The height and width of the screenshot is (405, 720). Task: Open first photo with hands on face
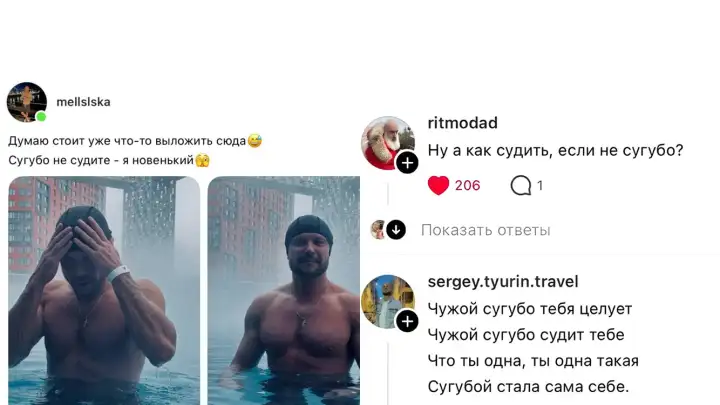pyautogui.click(x=104, y=291)
